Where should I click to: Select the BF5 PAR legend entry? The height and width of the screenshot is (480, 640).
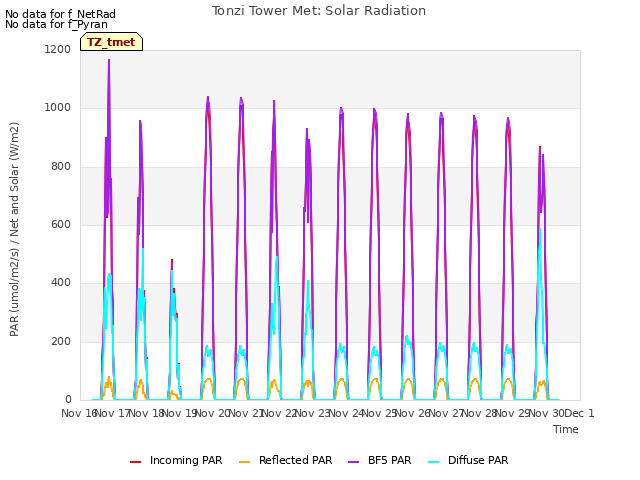pos(379,460)
